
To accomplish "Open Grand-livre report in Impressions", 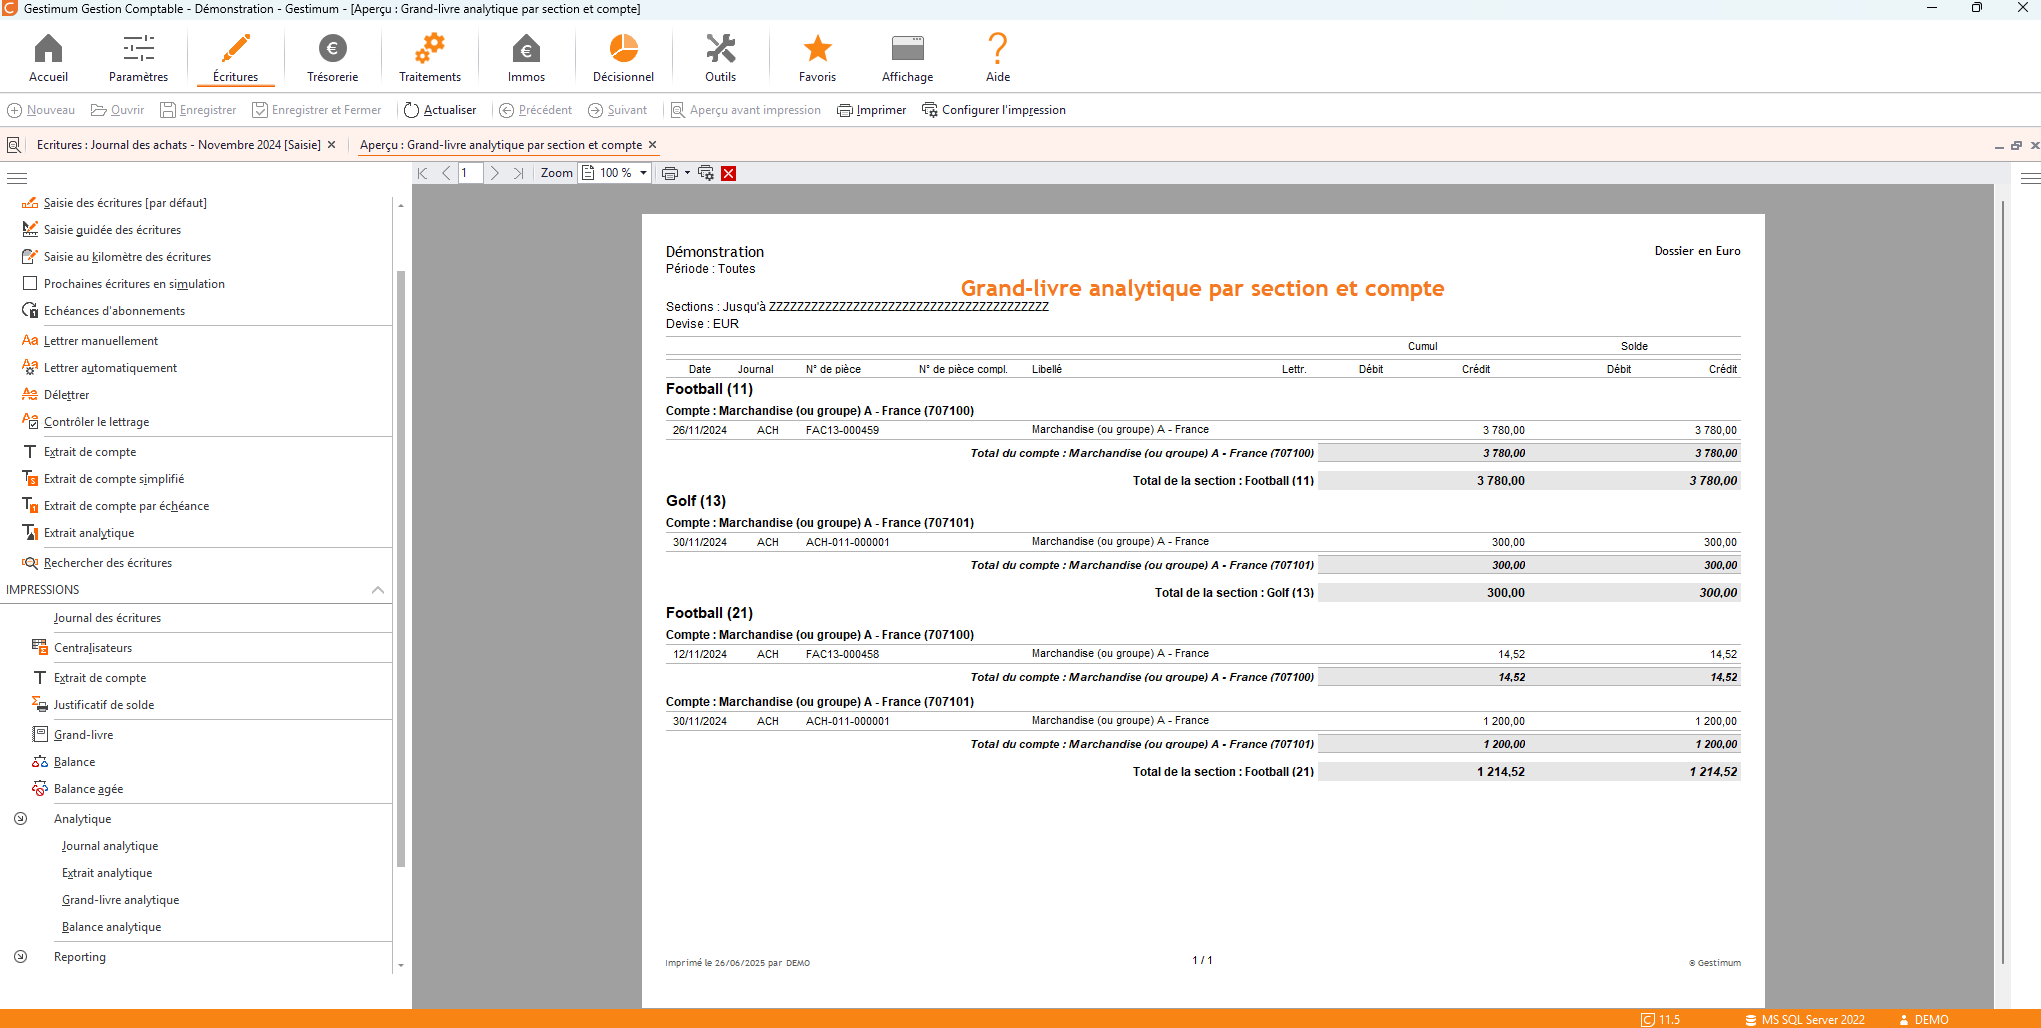I will coord(83,735).
